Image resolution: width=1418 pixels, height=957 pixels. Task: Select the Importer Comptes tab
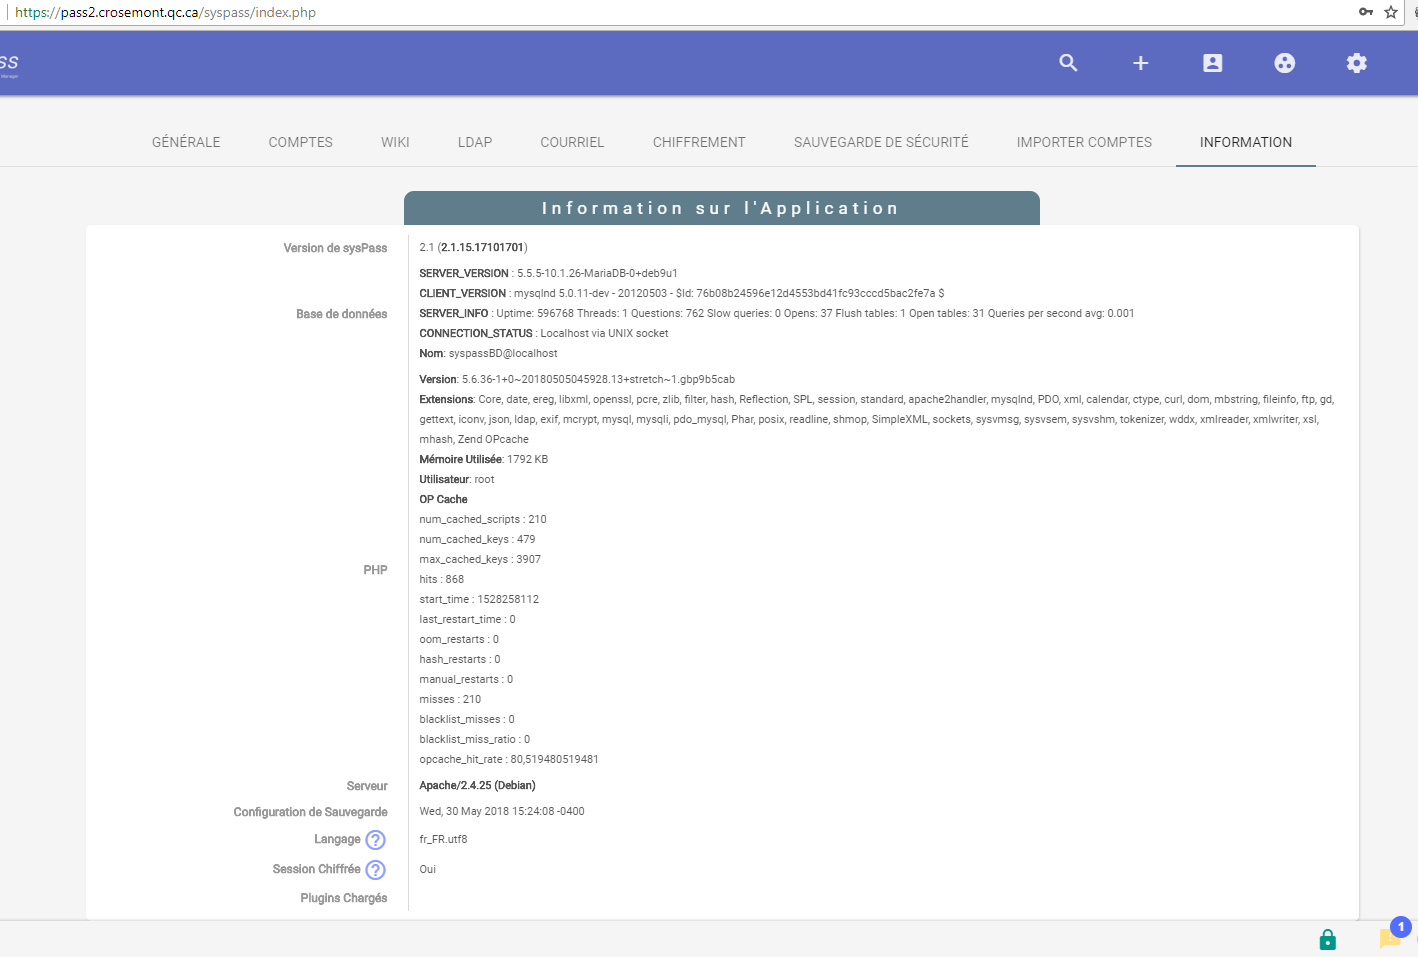point(1084,142)
